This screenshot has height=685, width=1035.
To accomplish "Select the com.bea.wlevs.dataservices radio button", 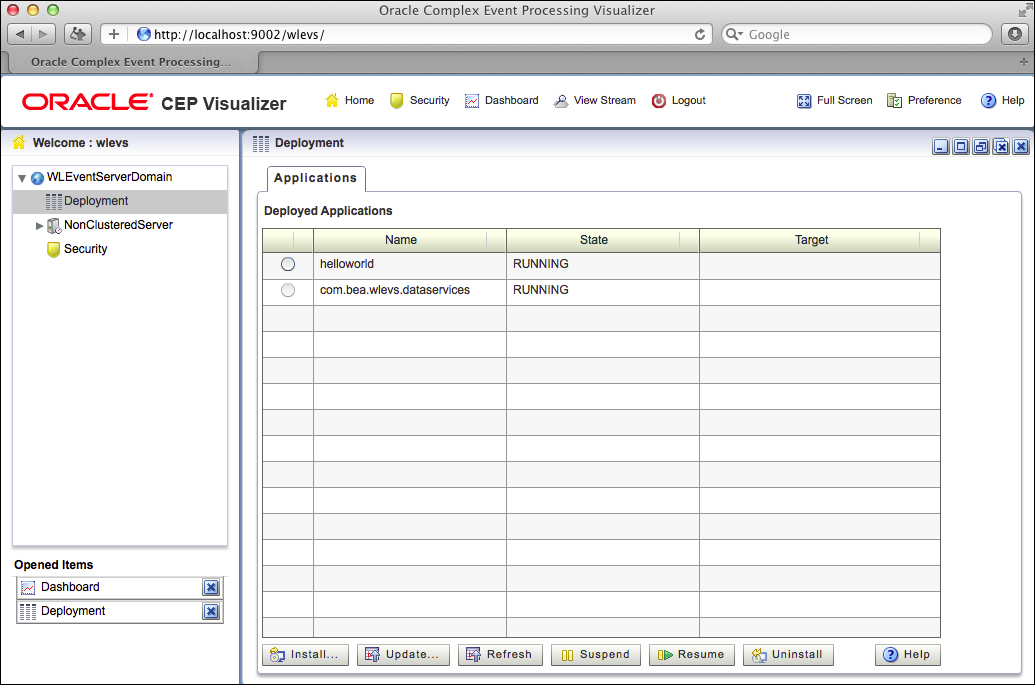I will coord(288,290).
